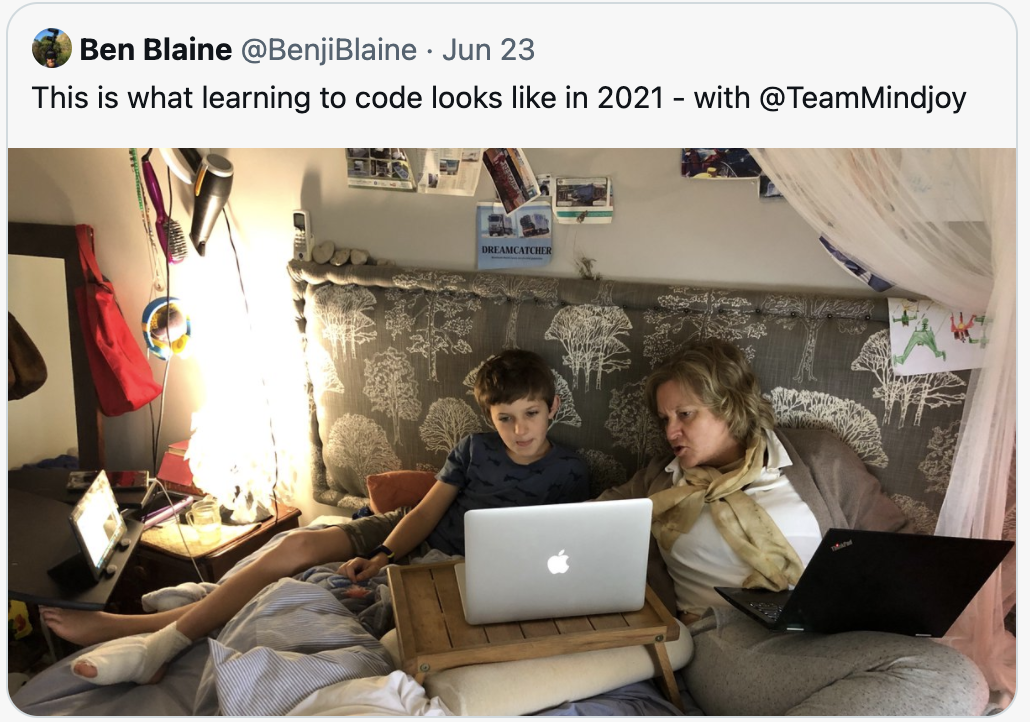This screenshot has height=722, width=1030.
Task: Click the glass mug on the nightstand
Action: pyautogui.click(x=205, y=522)
